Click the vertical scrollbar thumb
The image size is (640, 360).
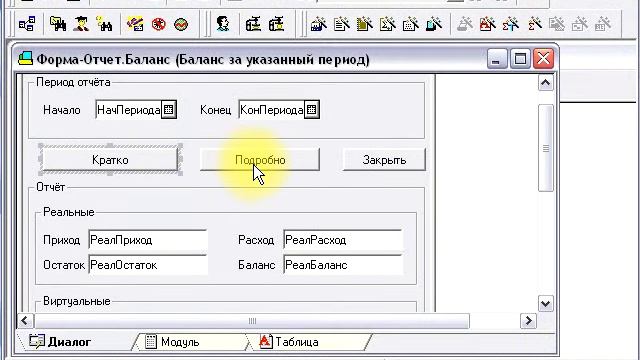pos(546,148)
